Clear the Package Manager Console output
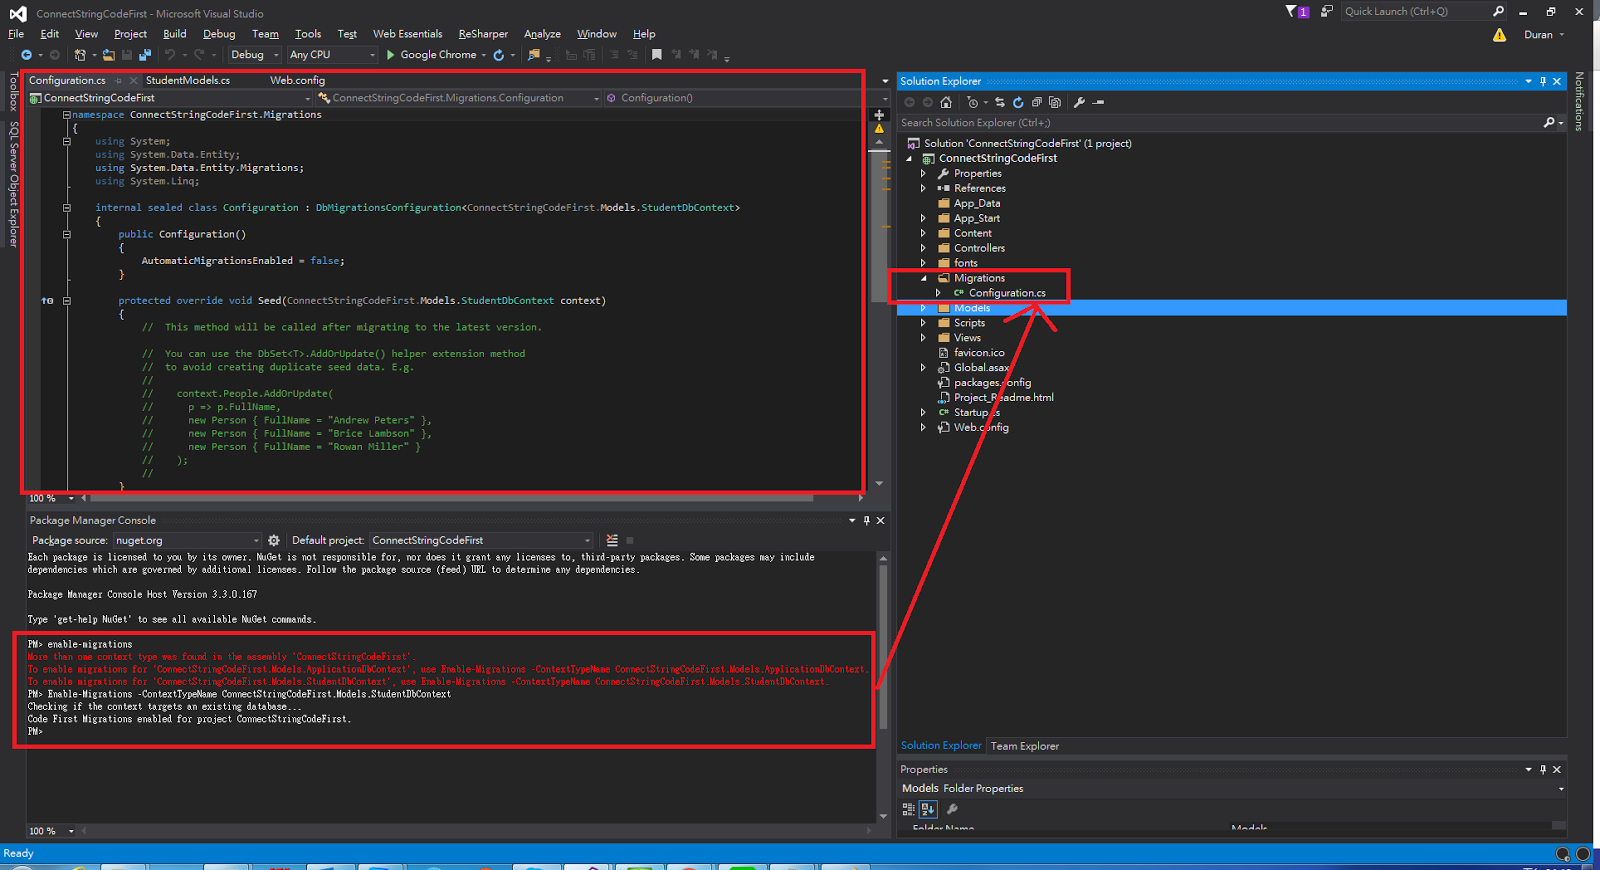The height and width of the screenshot is (870, 1600). tap(612, 540)
